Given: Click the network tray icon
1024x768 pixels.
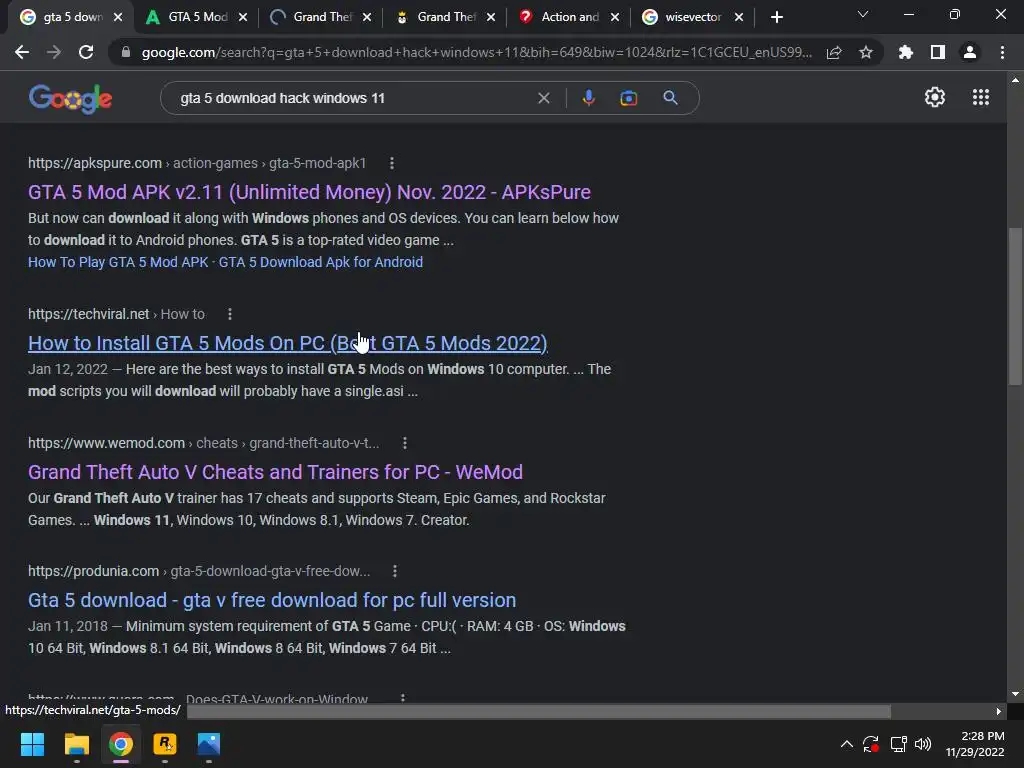Looking at the screenshot, I should [x=898, y=744].
